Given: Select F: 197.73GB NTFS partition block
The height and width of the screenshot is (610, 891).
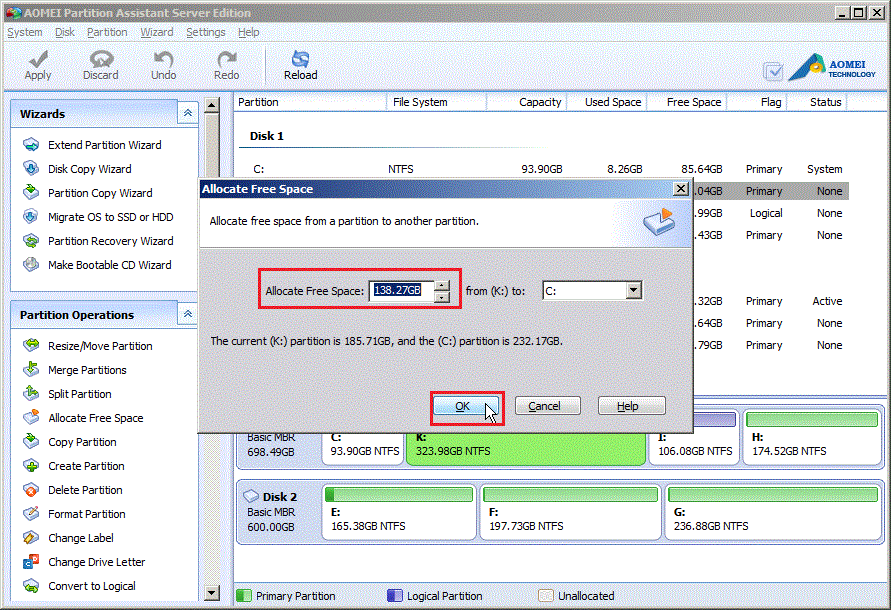Looking at the screenshot, I should coord(570,512).
